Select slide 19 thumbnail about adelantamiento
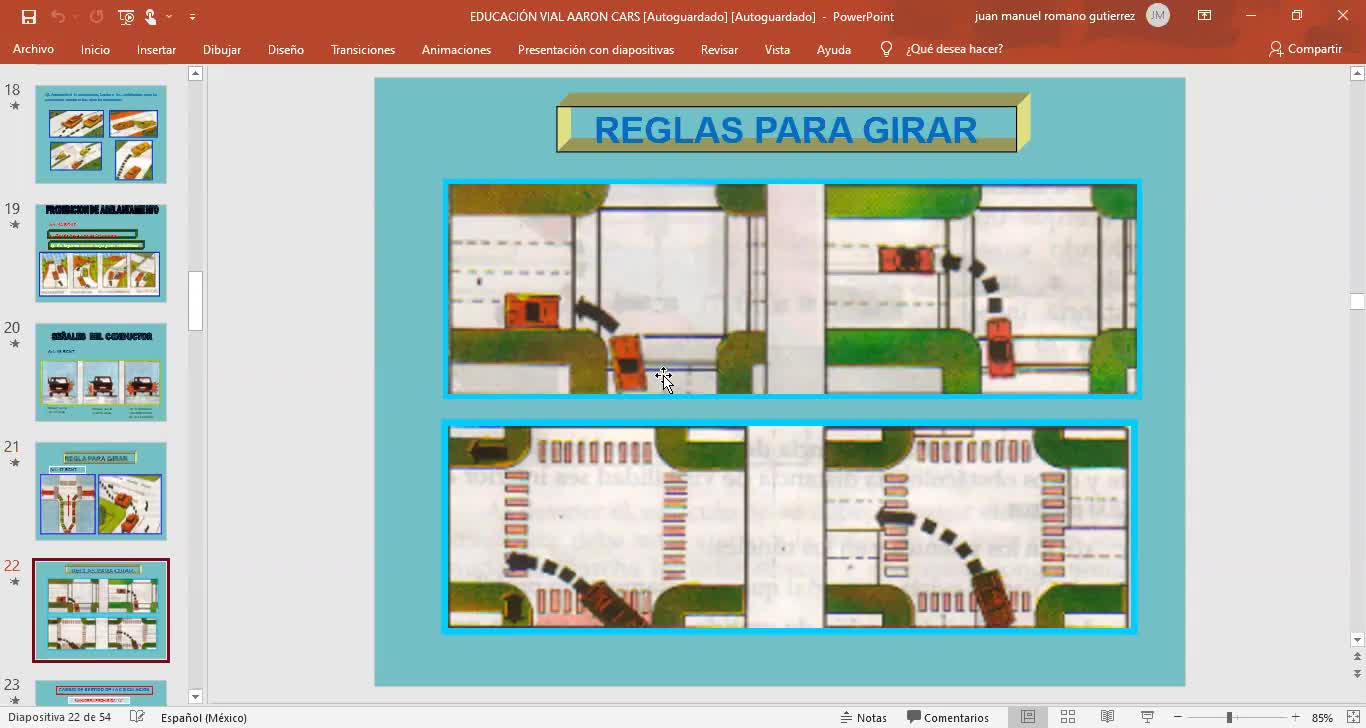The width and height of the screenshot is (1366, 728). coord(101,253)
